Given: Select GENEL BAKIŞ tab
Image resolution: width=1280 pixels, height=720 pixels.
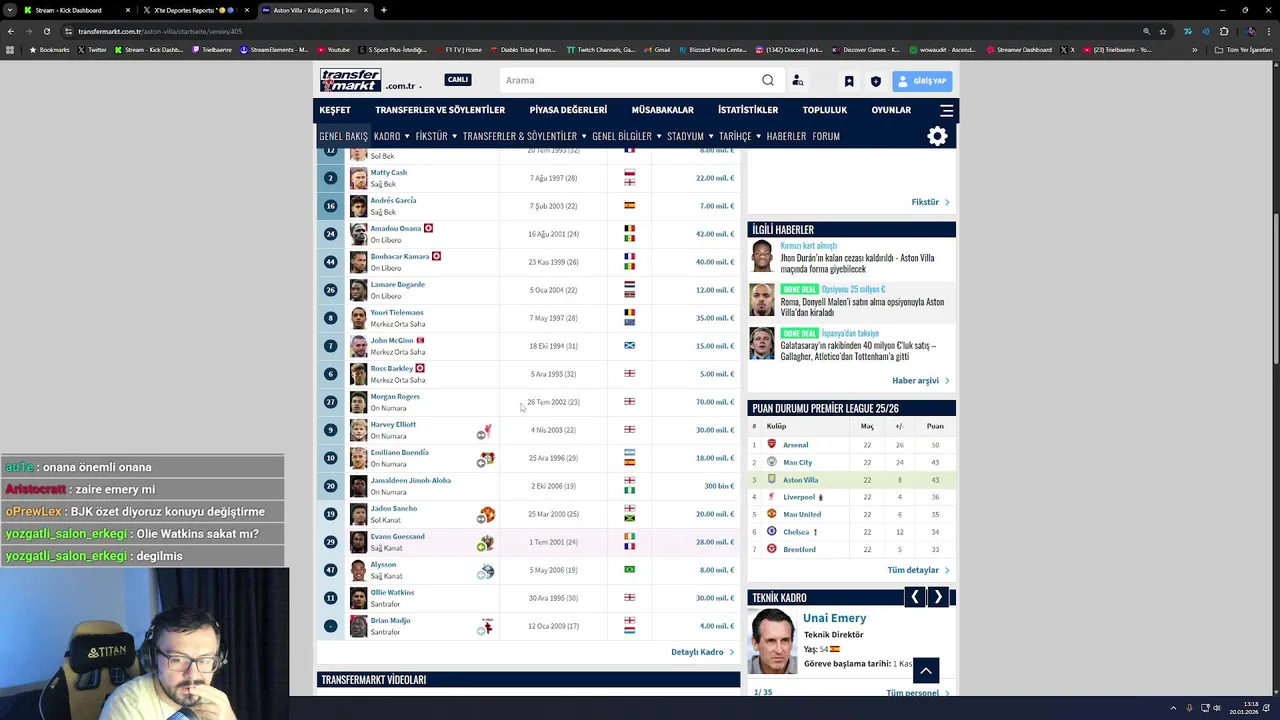Looking at the screenshot, I should (343, 136).
